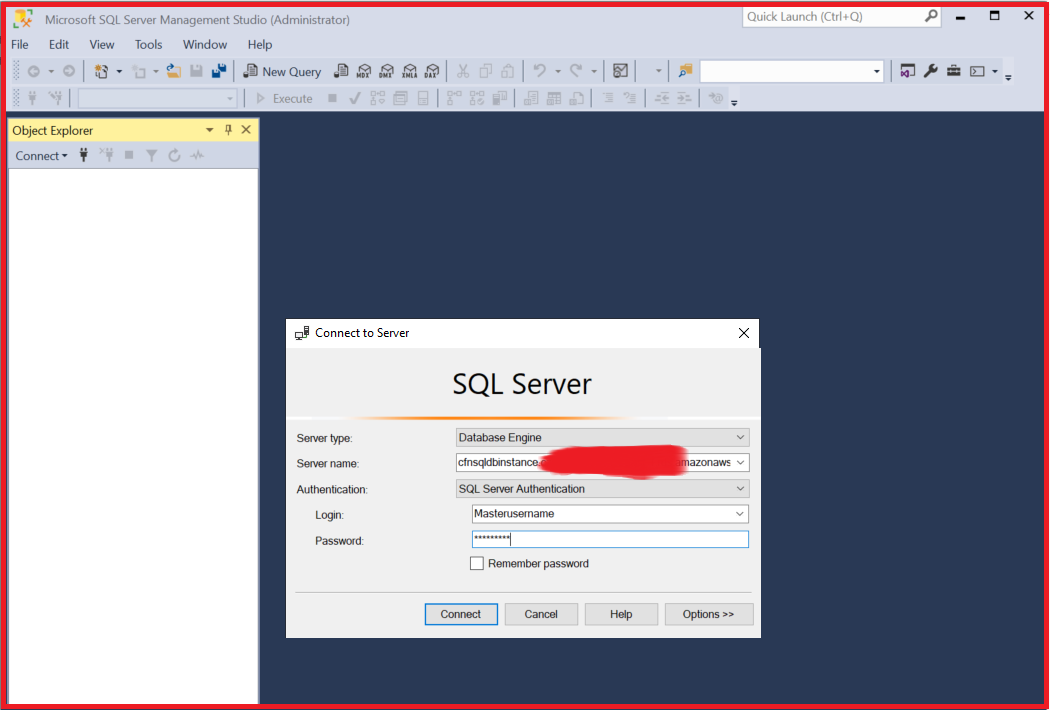The height and width of the screenshot is (710, 1050).
Task: Click the Help button in the dialog
Action: click(621, 614)
